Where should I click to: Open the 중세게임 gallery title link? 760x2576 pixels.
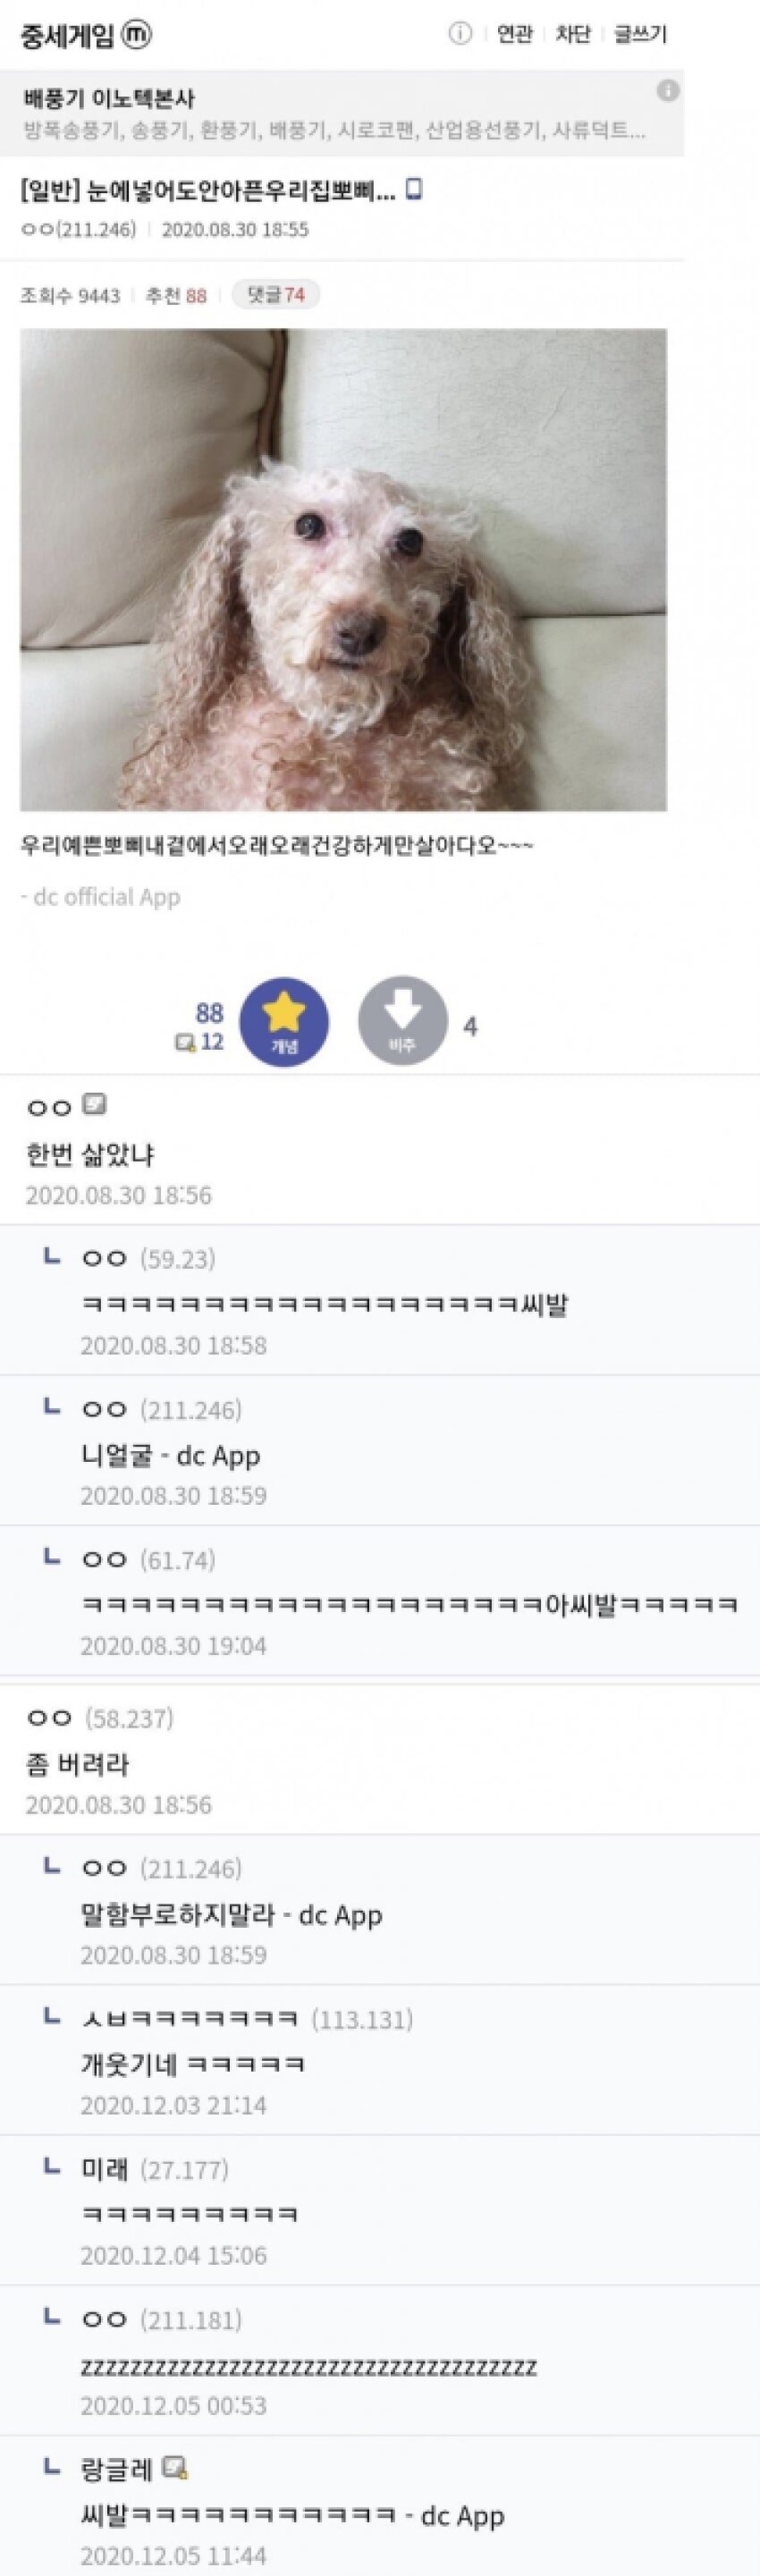click(67, 35)
